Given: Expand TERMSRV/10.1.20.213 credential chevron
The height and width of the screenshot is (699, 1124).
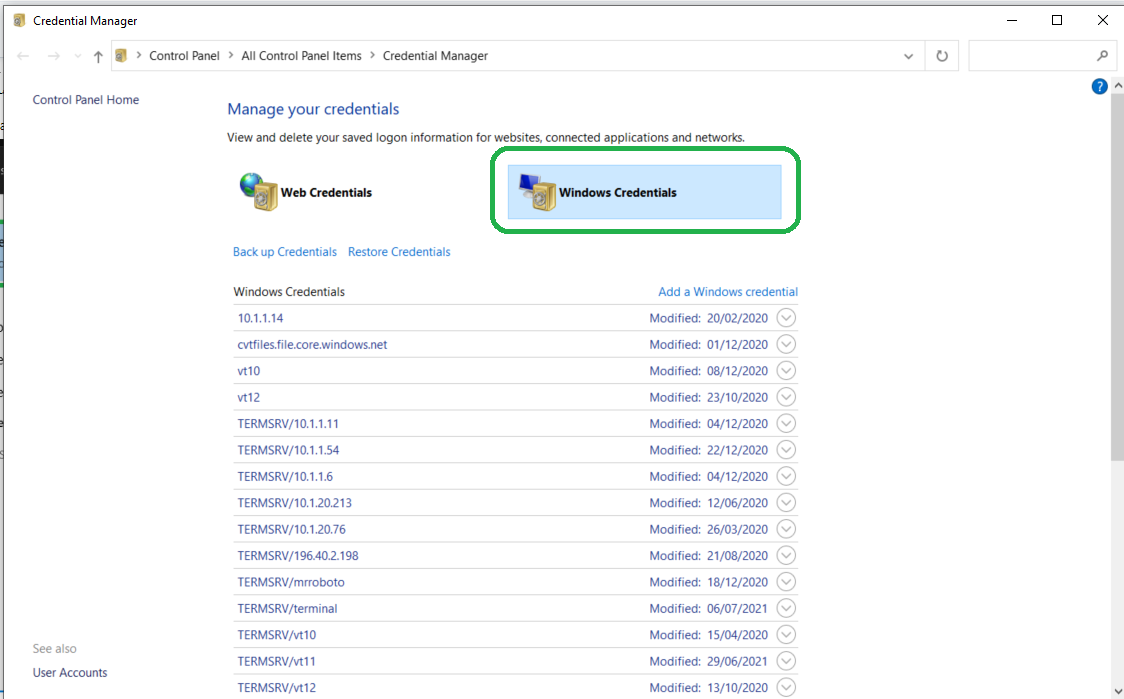Looking at the screenshot, I should (x=786, y=503).
